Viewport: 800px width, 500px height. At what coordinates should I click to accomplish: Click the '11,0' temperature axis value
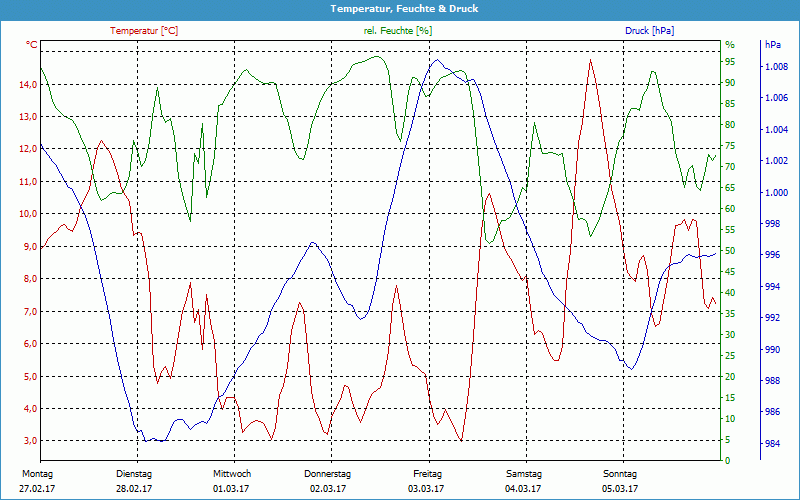tap(28, 181)
